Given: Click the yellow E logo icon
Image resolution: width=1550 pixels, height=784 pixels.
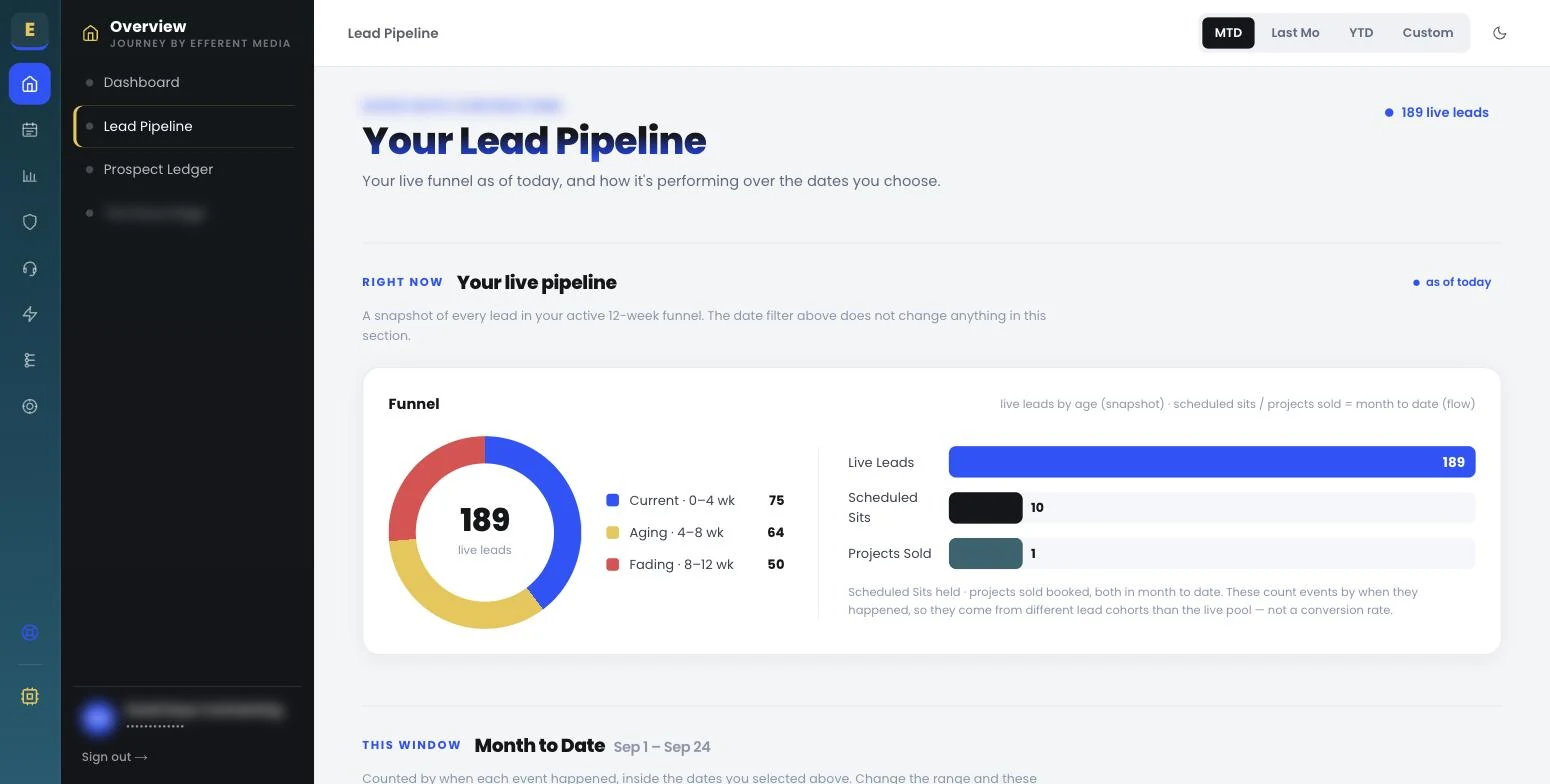Looking at the screenshot, I should pyautogui.click(x=29, y=30).
